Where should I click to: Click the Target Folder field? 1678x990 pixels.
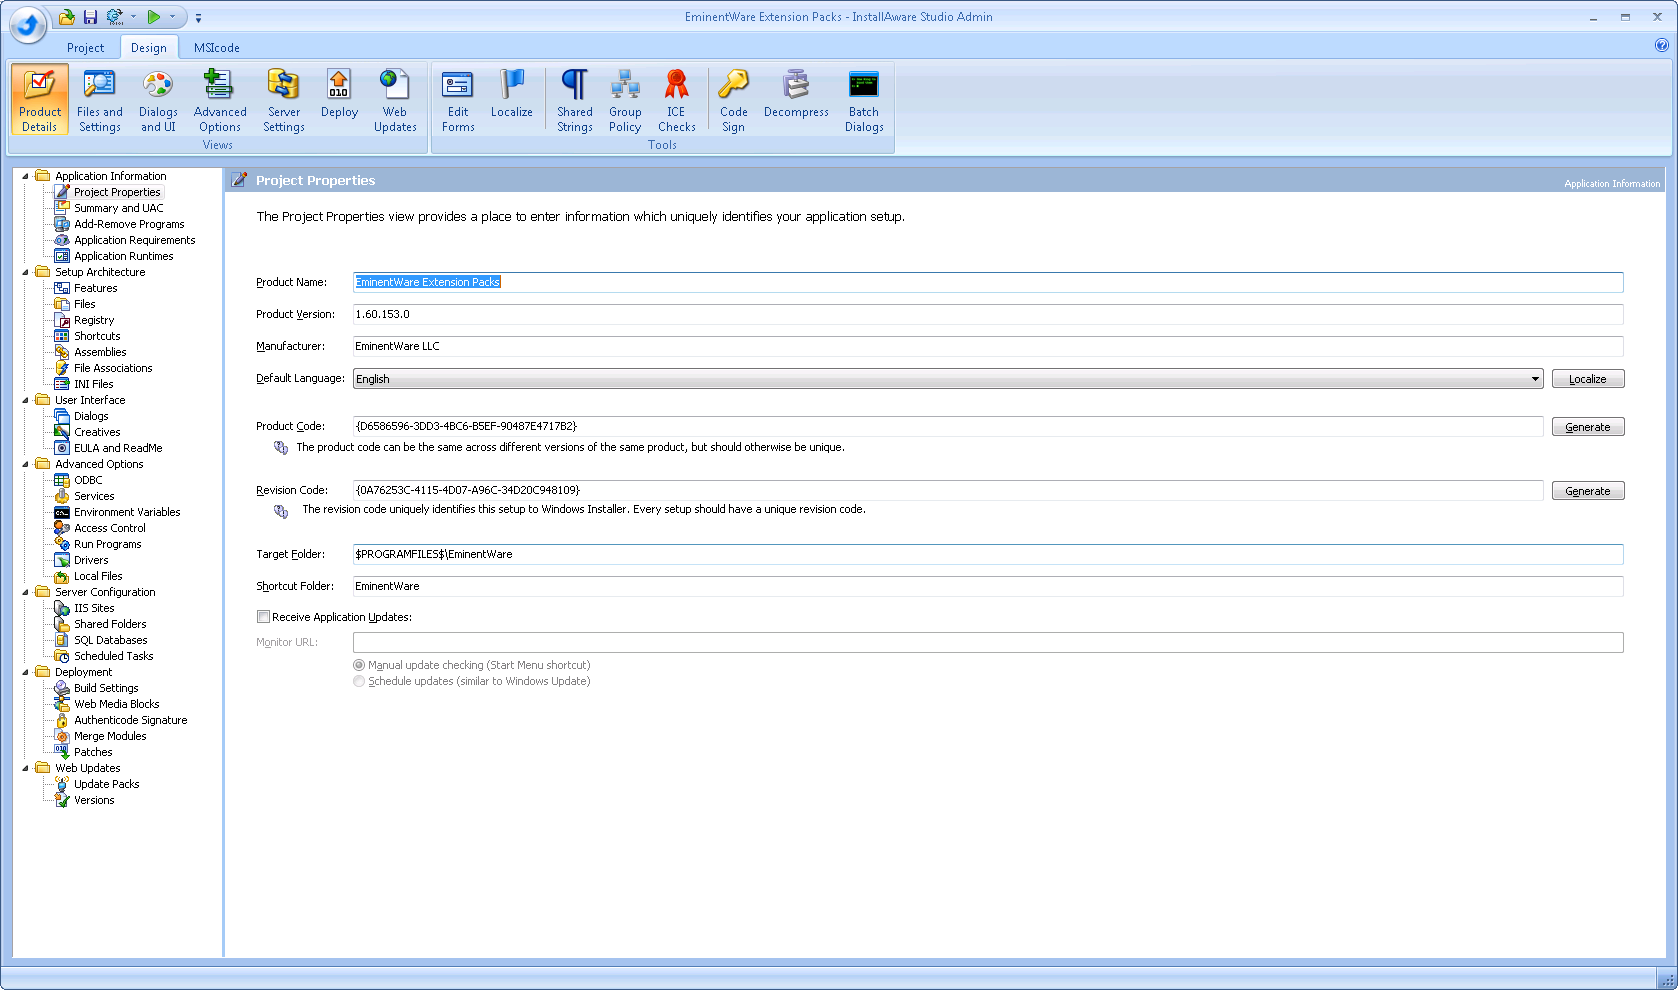pos(988,554)
